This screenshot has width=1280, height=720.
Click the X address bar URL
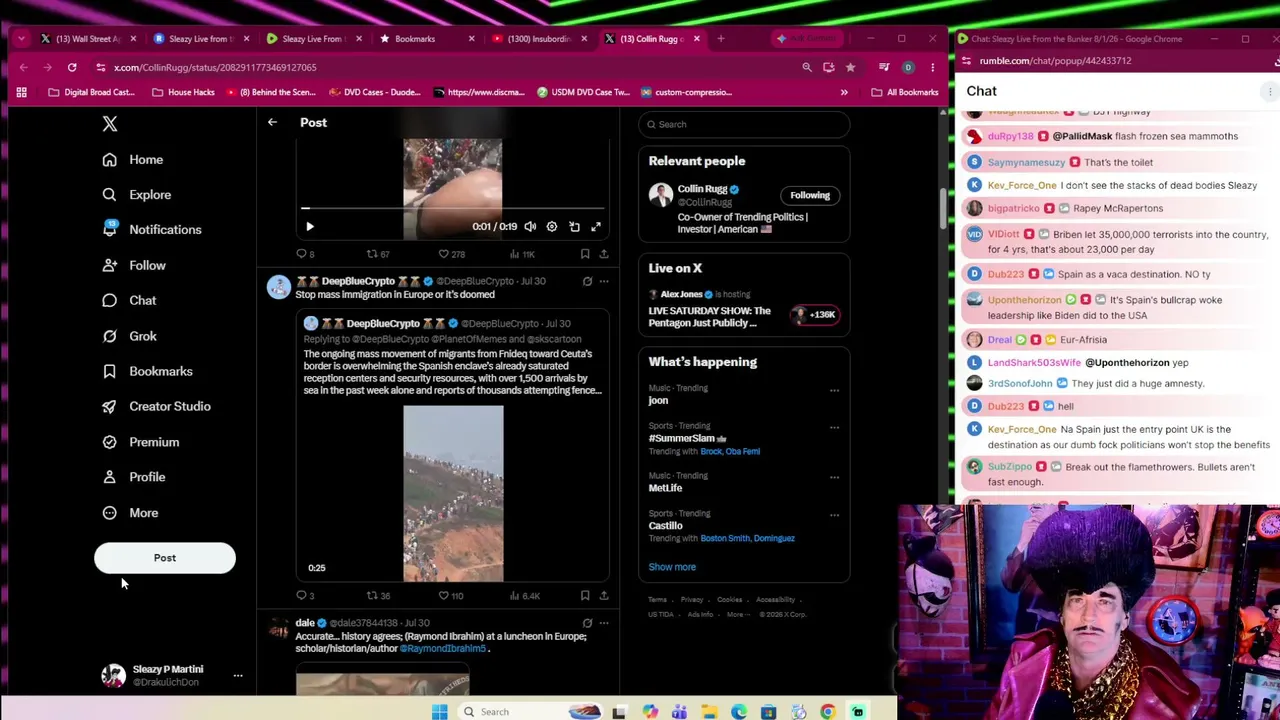click(215, 67)
